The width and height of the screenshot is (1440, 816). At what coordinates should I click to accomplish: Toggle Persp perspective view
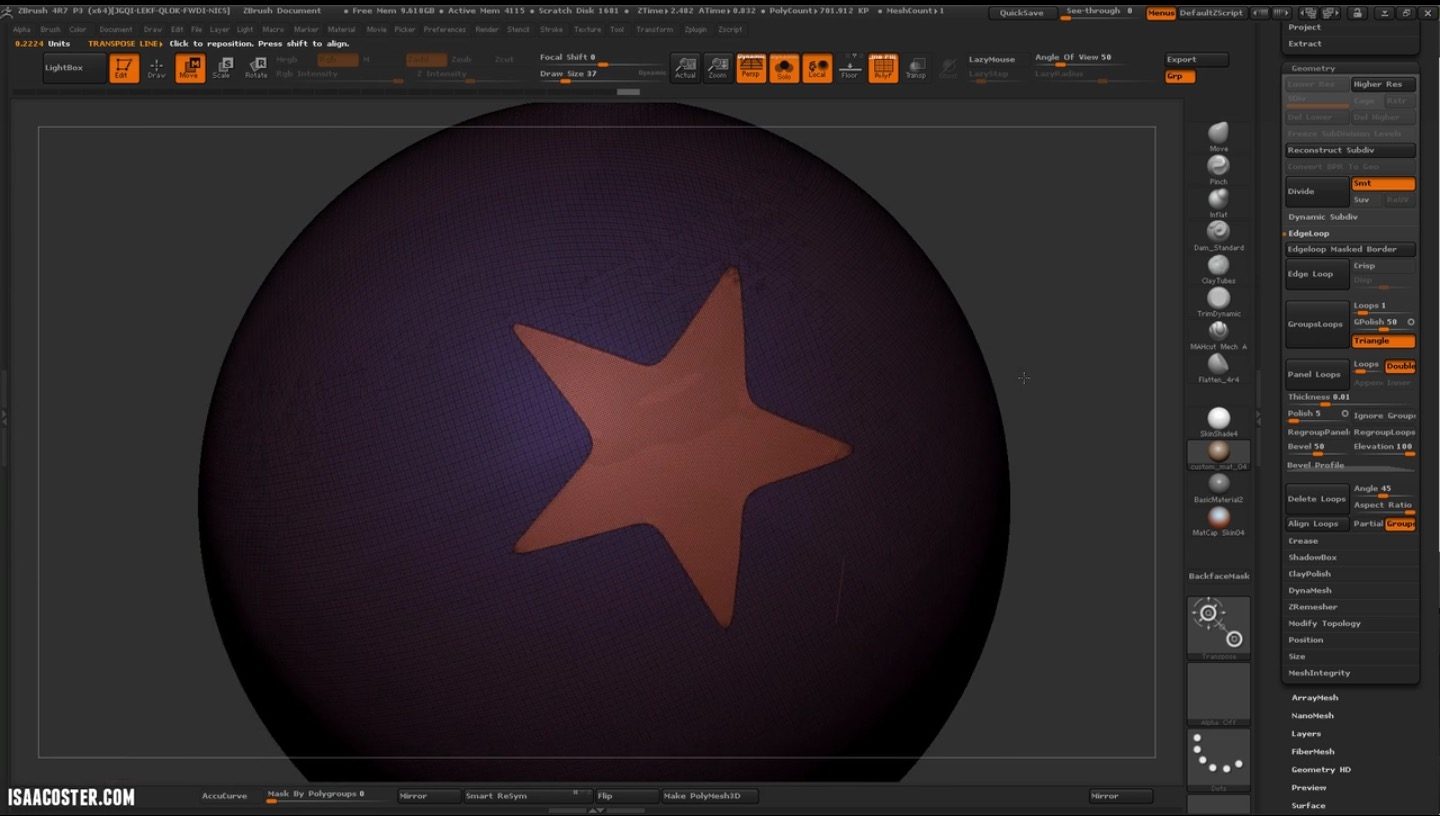click(751, 68)
